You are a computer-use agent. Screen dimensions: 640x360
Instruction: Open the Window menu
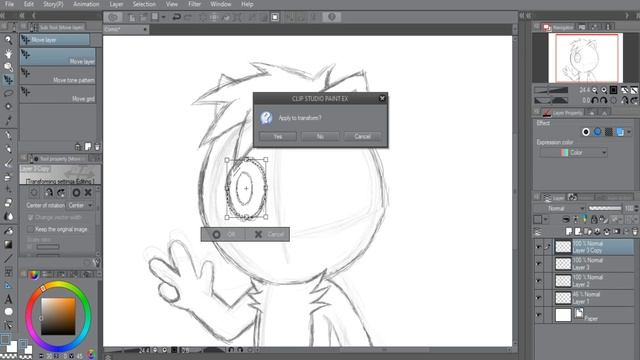(221, 4)
